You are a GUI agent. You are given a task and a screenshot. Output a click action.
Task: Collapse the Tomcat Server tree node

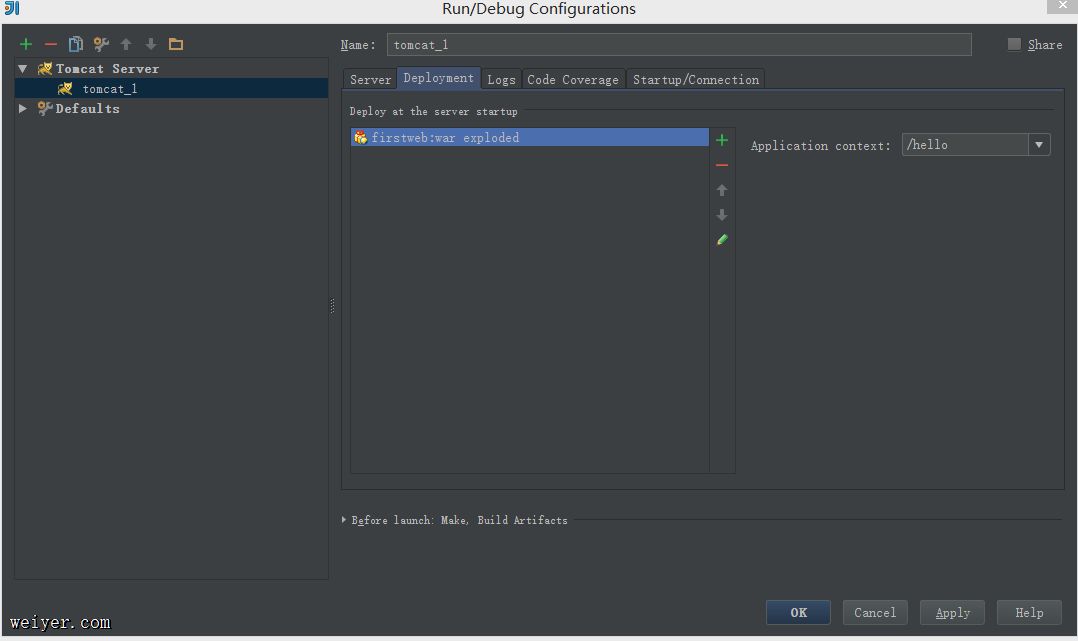click(23, 69)
